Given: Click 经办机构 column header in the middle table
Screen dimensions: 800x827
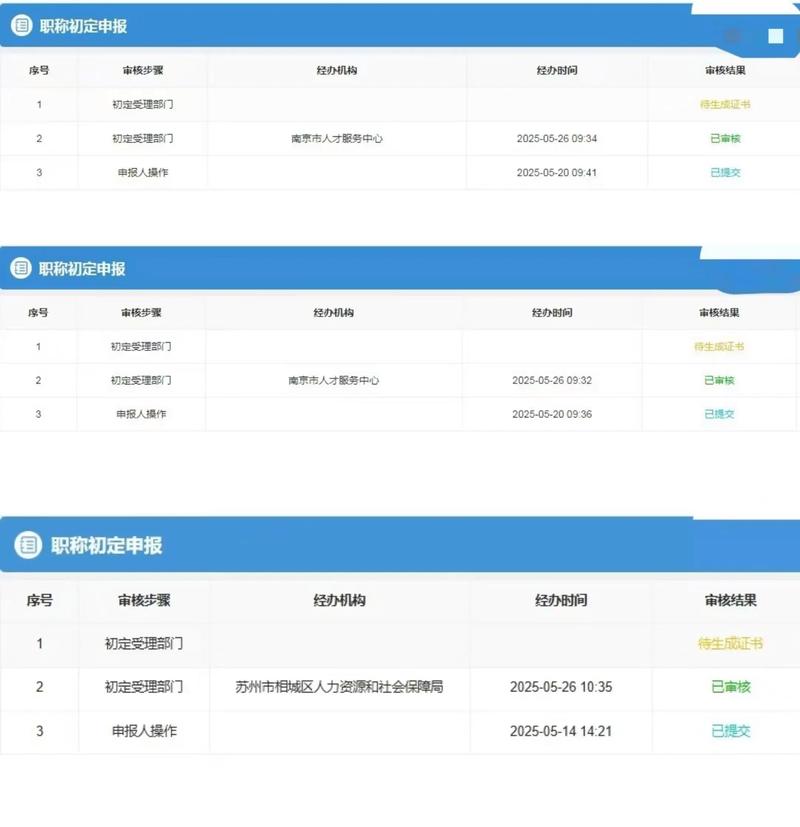Looking at the screenshot, I should [x=333, y=313].
